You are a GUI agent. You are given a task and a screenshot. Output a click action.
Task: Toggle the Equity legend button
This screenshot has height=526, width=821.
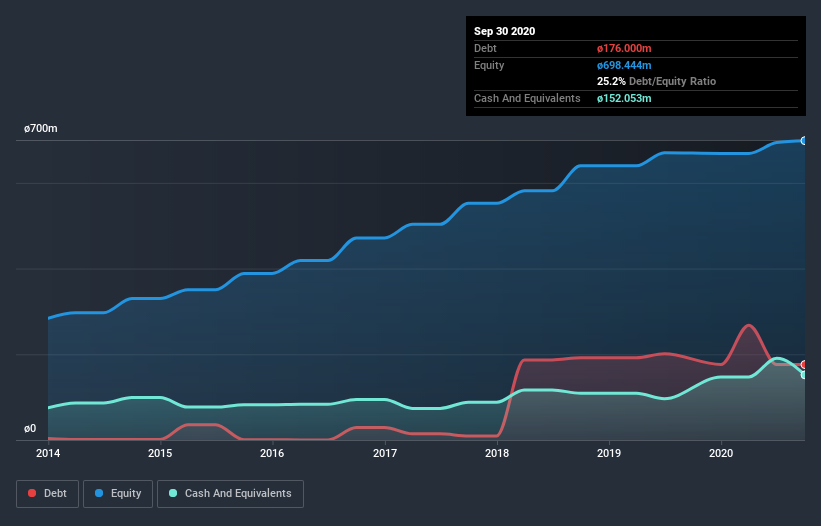pos(118,494)
